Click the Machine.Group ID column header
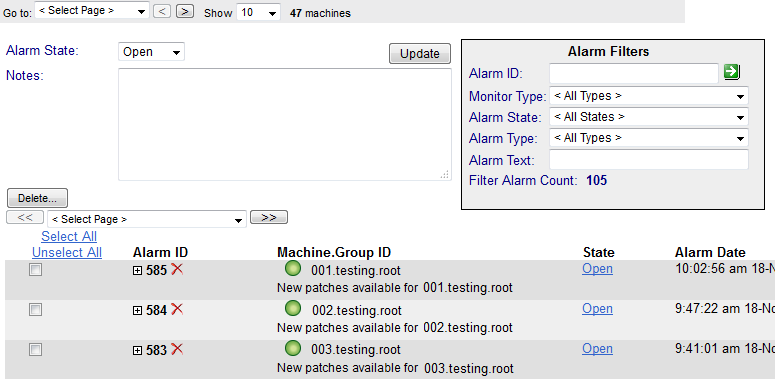The height and width of the screenshot is (379, 775). 334,253
